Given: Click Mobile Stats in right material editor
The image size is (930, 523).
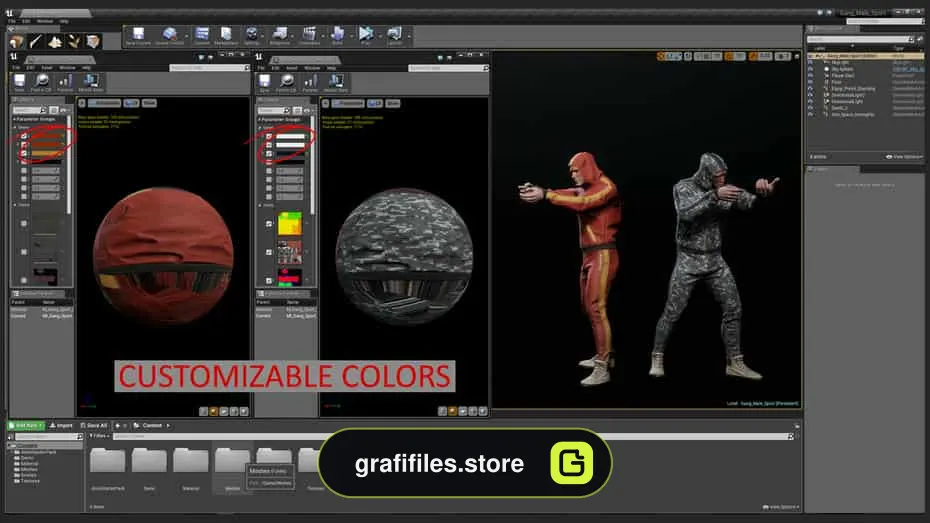Looking at the screenshot, I should point(336,82).
